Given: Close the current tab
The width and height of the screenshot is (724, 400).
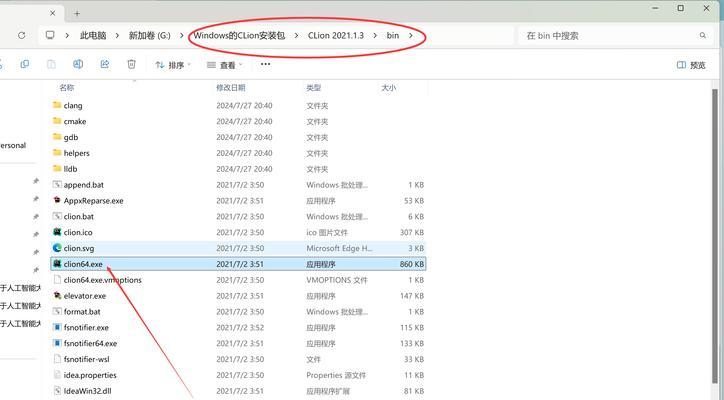Looking at the screenshot, I should tap(53, 13).
